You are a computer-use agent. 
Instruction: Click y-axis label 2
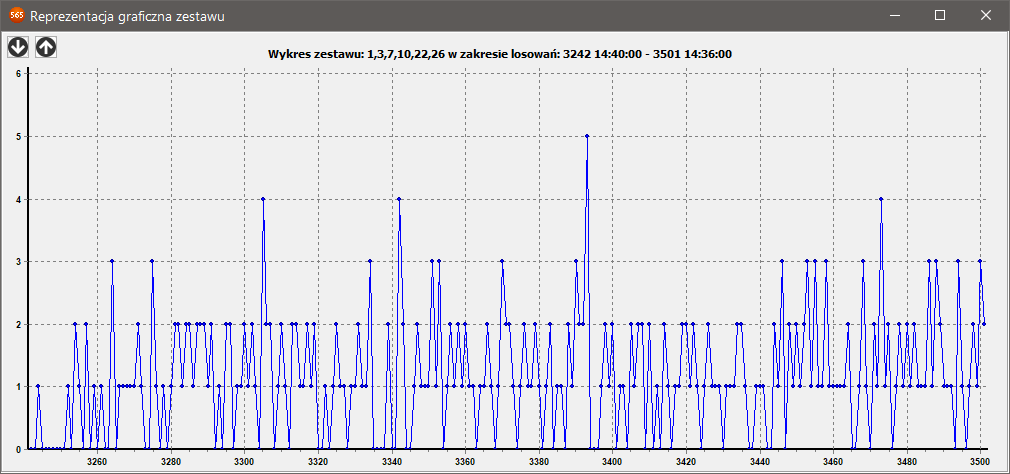click(19, 325)
